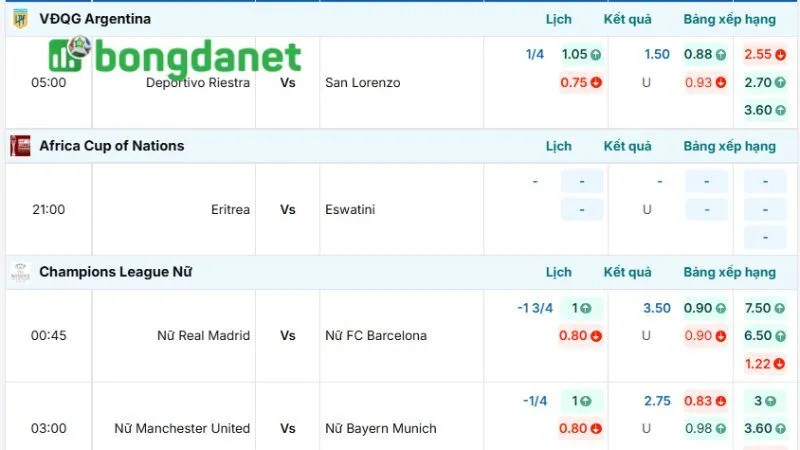Click the Nữ Manchester United team name
The height and width of the screenshot is (450, 800).
[182, 429]
